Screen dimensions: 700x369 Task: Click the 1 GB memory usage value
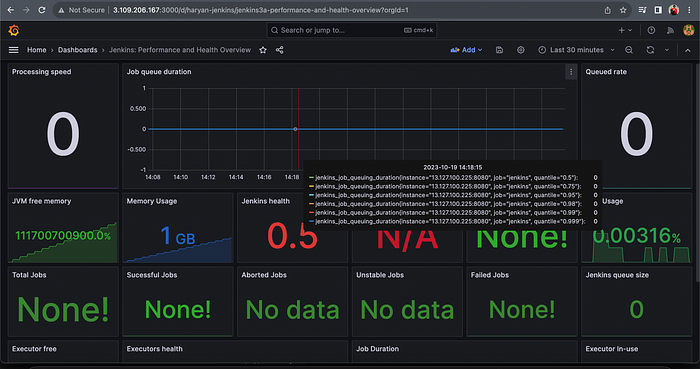[x=178, y=236]
